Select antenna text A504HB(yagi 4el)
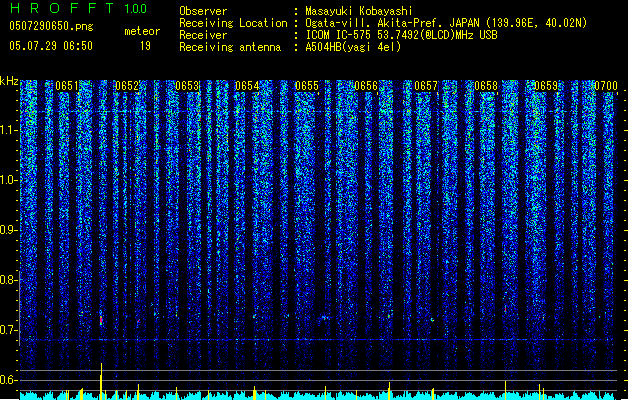This screenshot has width=629, height=400. 353,47
